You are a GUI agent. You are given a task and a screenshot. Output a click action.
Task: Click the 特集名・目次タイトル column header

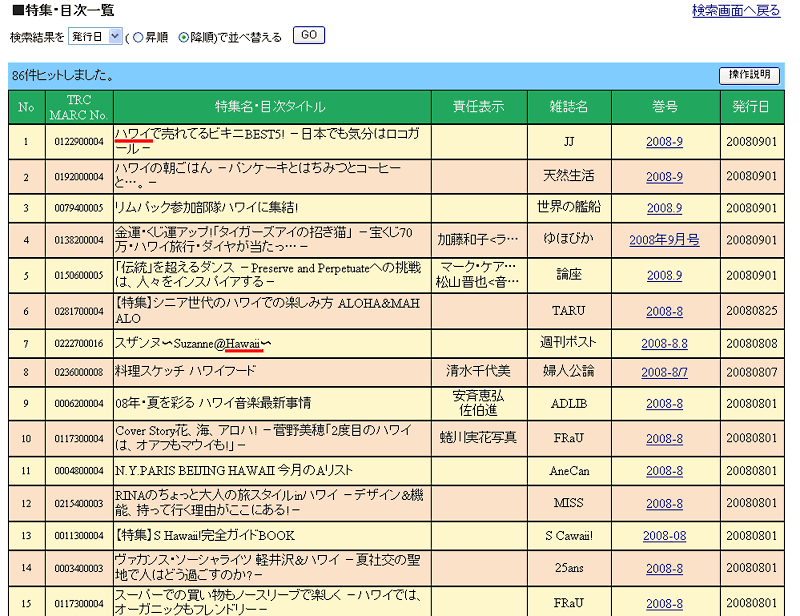click(272, 107)
